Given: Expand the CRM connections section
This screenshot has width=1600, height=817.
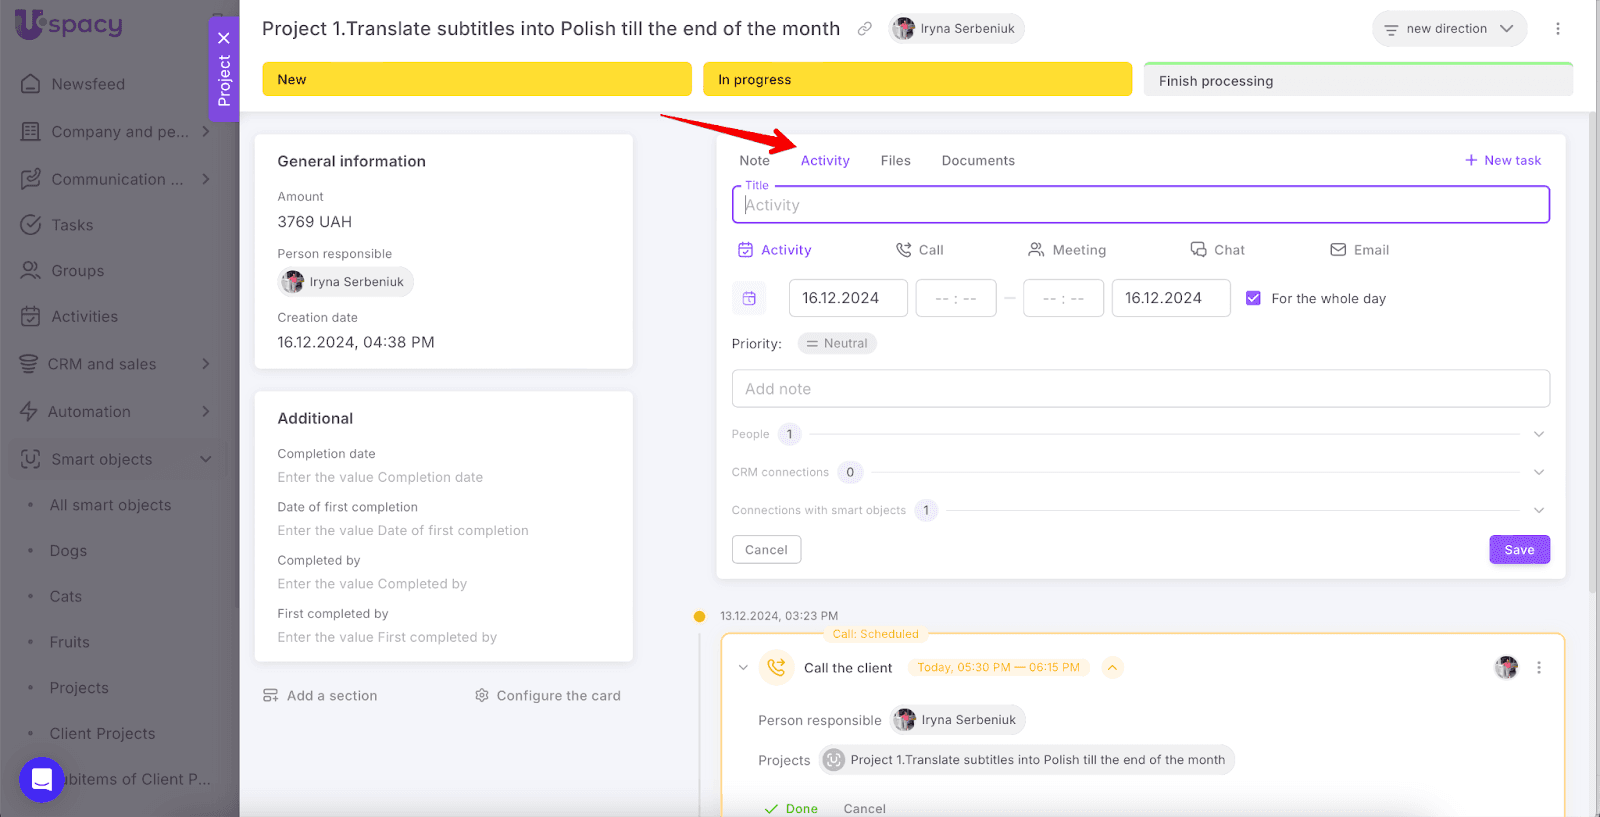Looking at the screenshot, I should (1539, 472).
